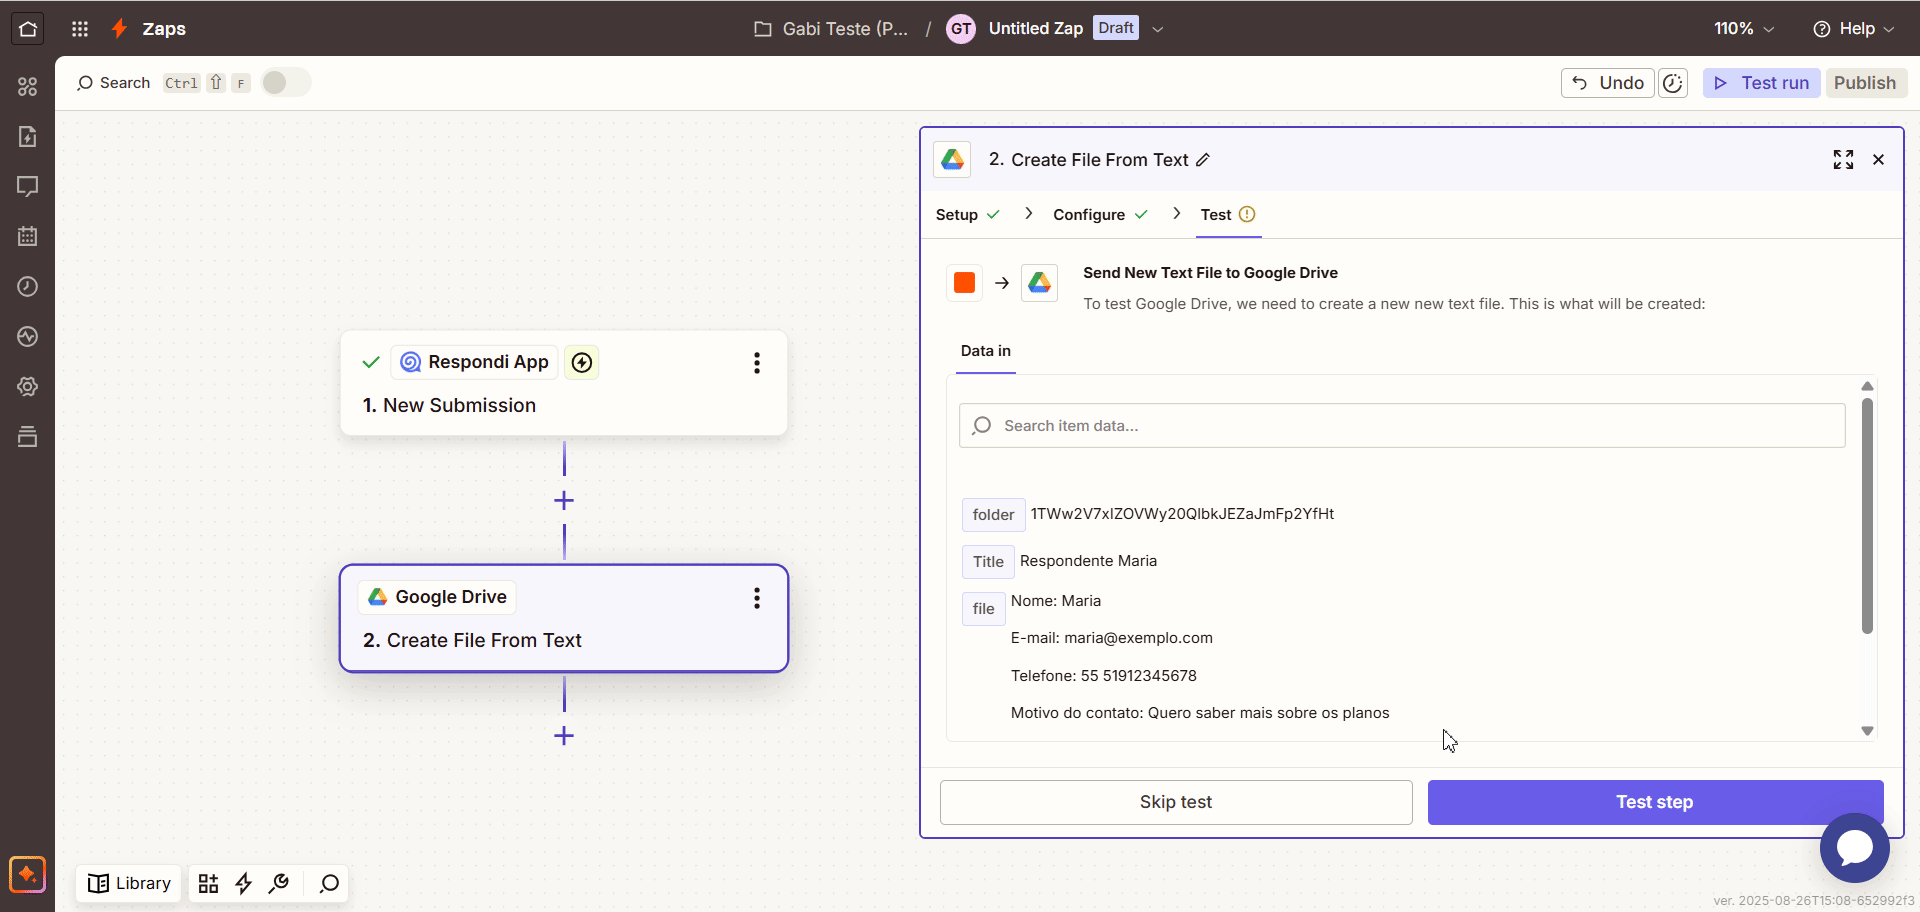Click the Undo button
The image size is (1920, 912).
(1608, 83)
